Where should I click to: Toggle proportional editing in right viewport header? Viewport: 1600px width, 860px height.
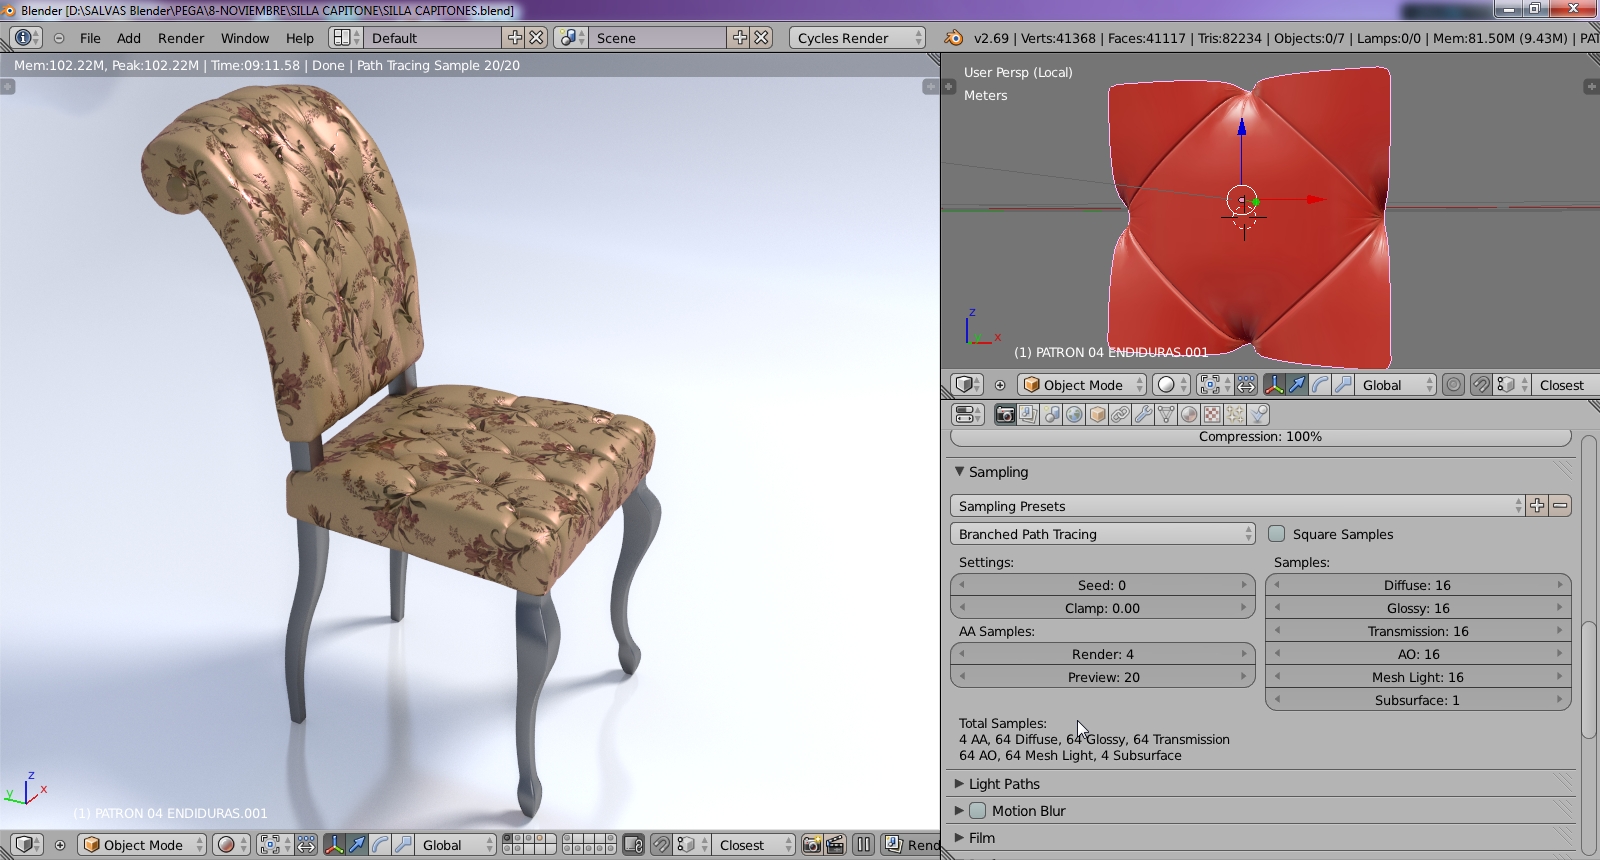click(1454, 385)
